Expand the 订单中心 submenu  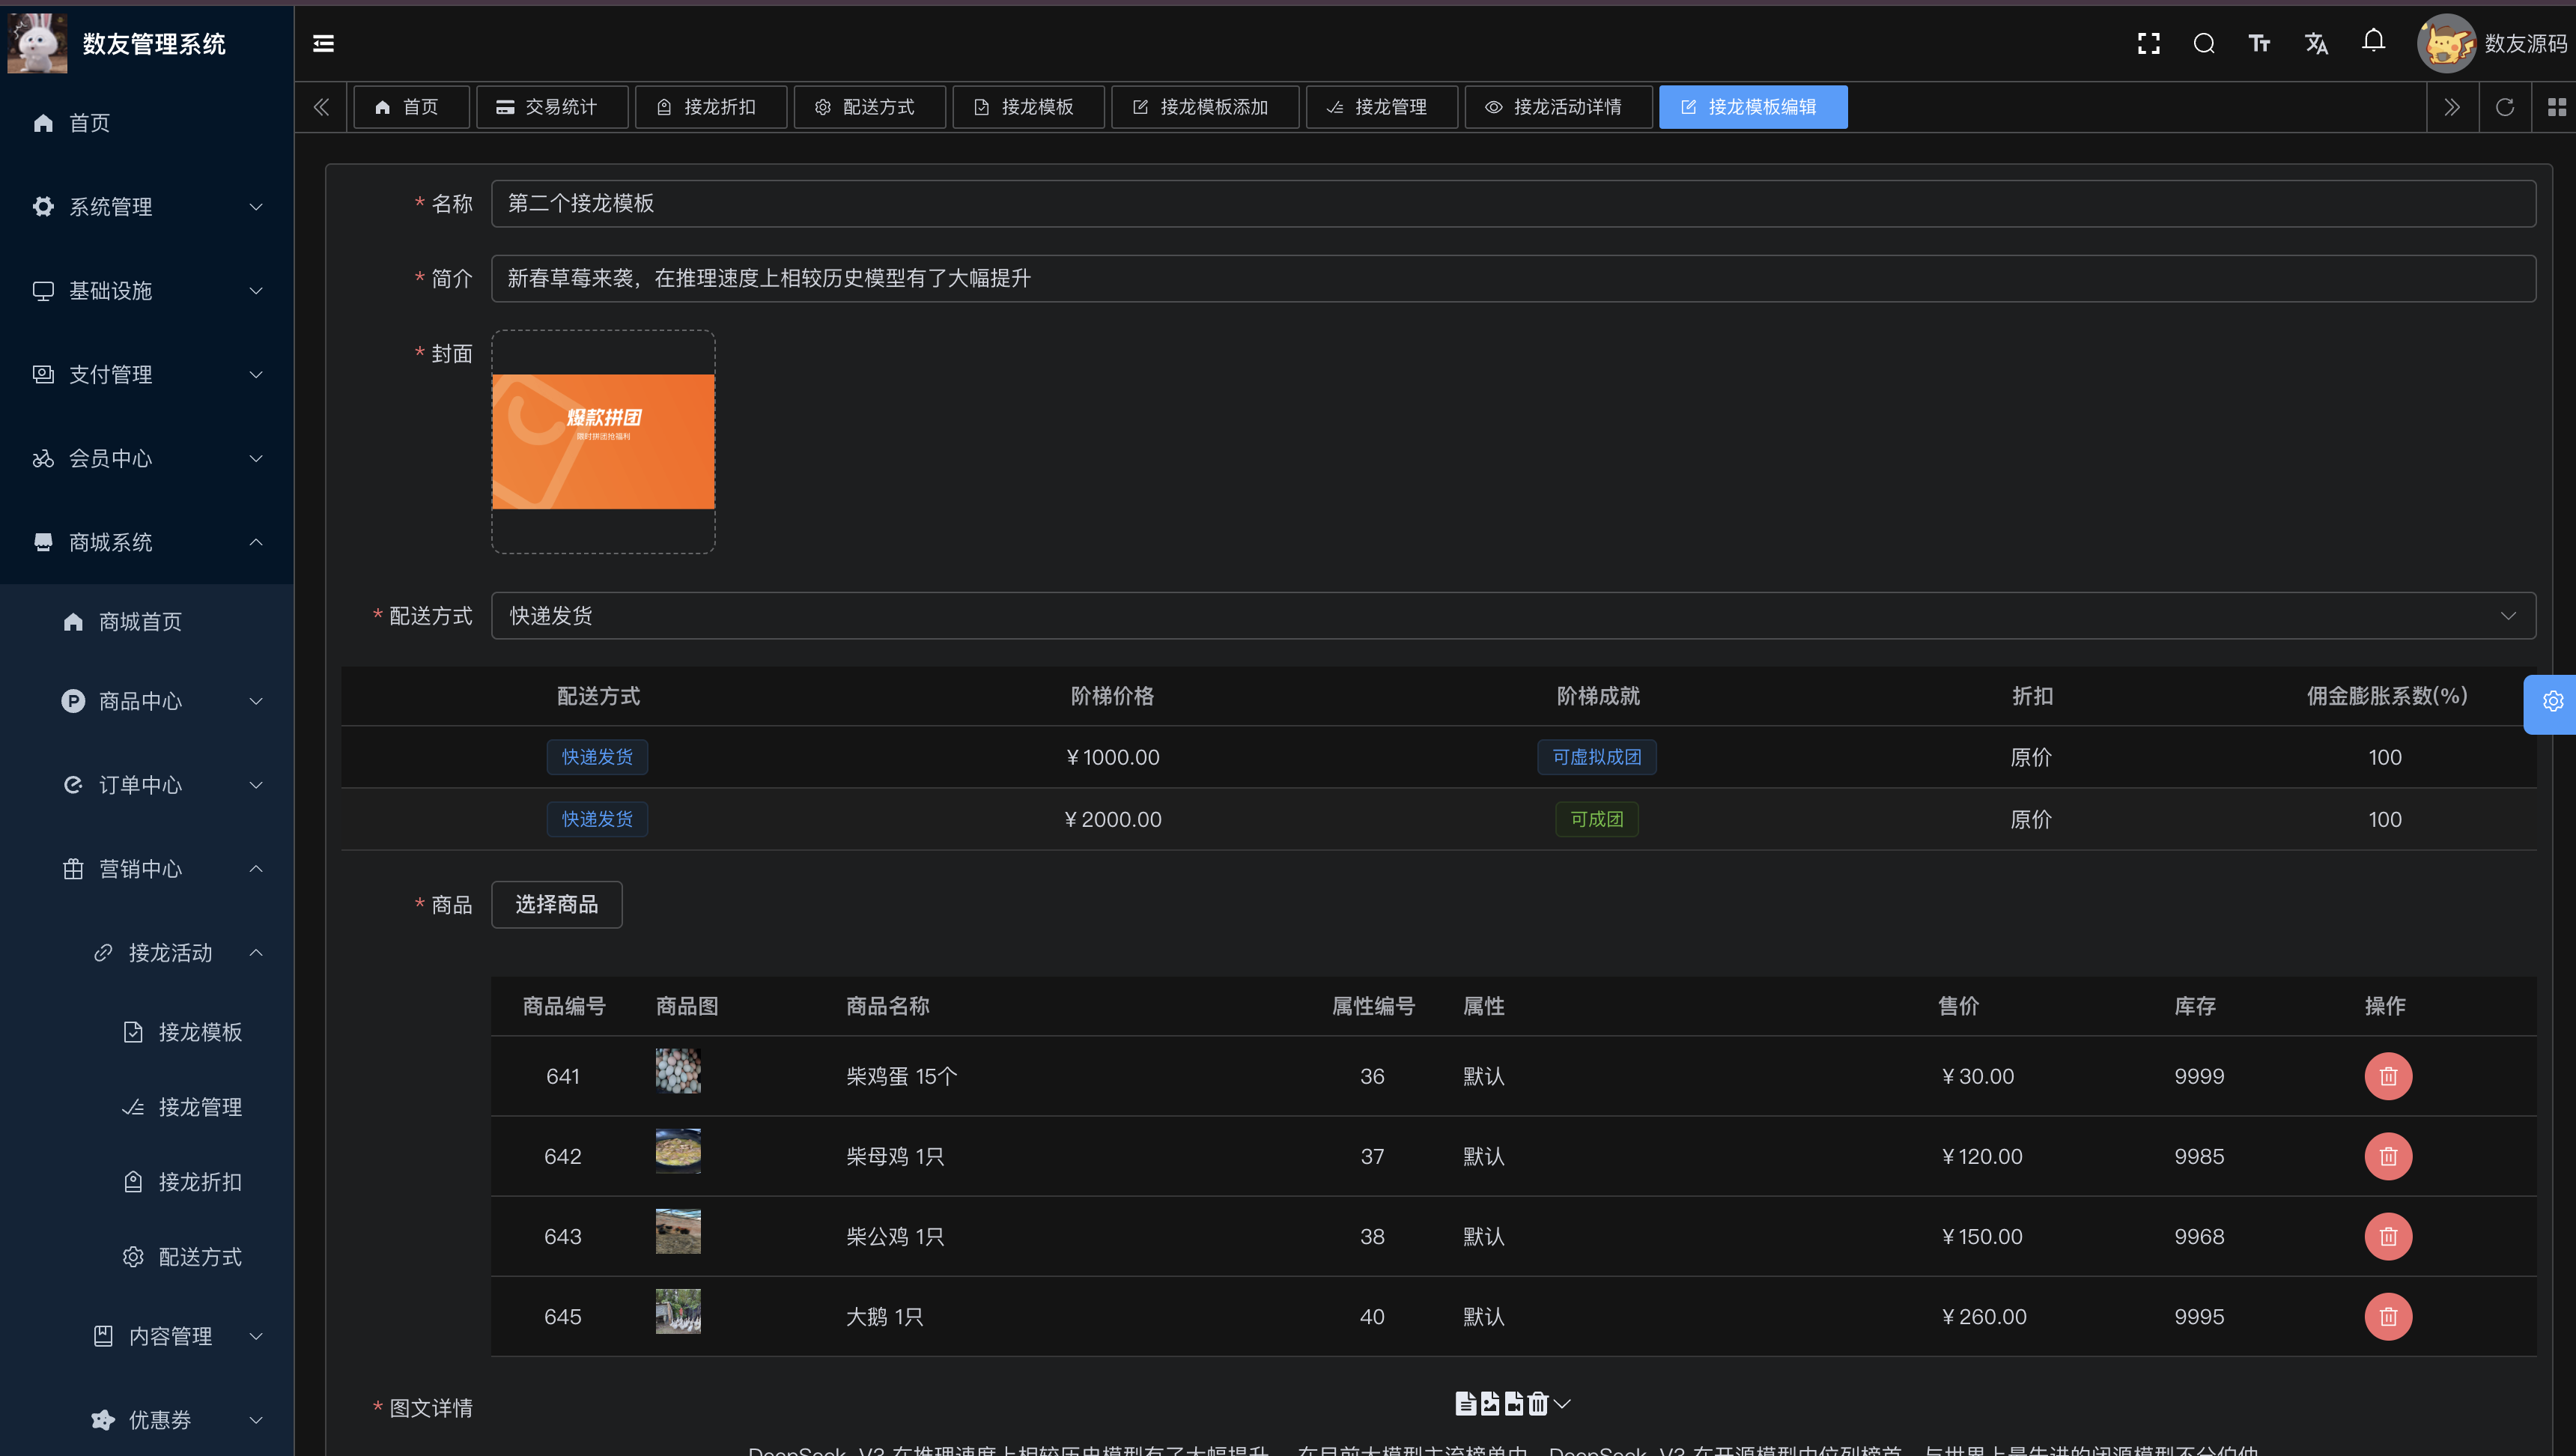(x=147, y=786)
